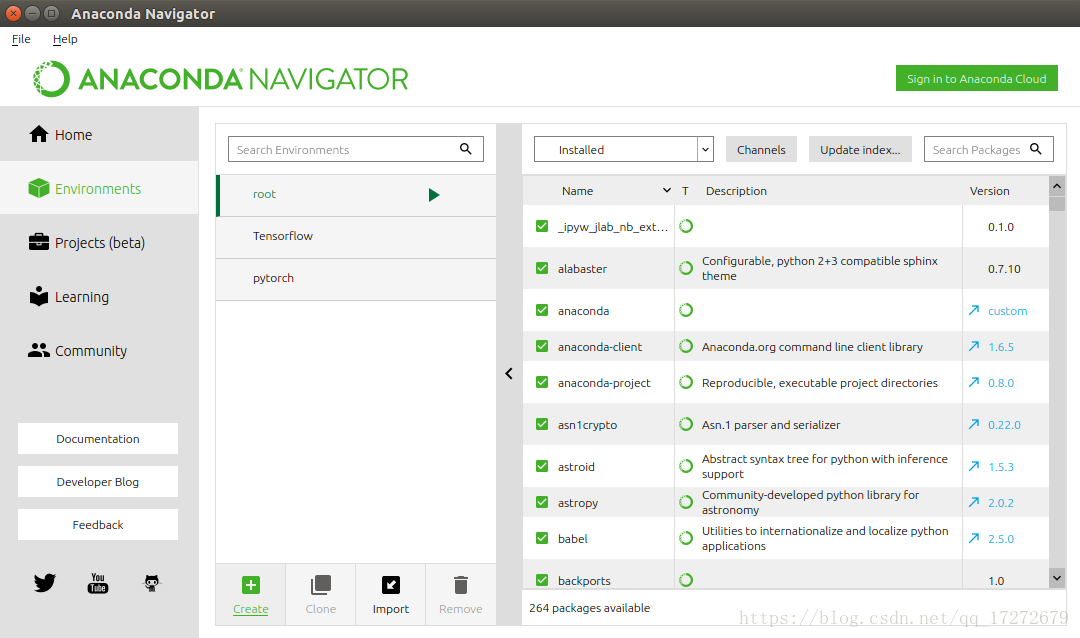Screen dimensions: 1080x638
Task: Toggle the alabaster package checkbox
Action: pyautogui.click(x=542, y=268)
